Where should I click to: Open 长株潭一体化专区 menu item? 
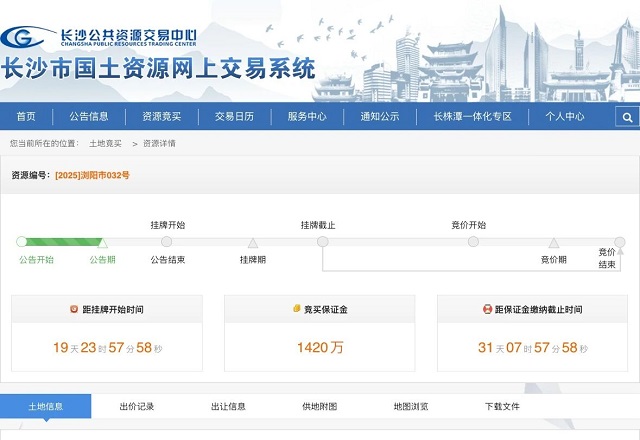(472, 116)
